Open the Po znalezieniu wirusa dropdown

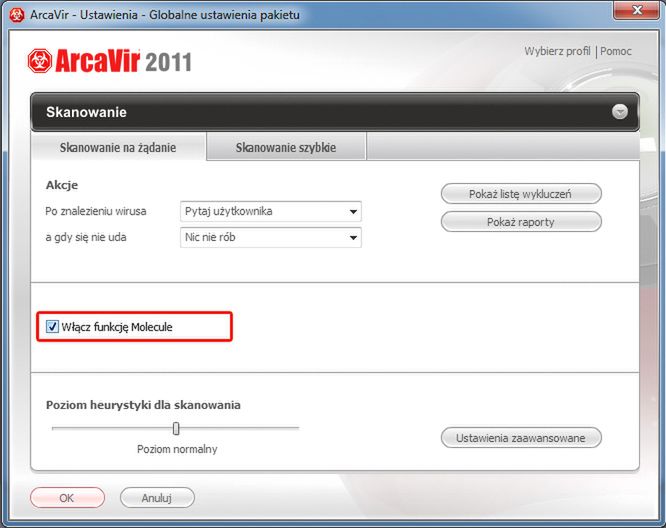(271, 211)
